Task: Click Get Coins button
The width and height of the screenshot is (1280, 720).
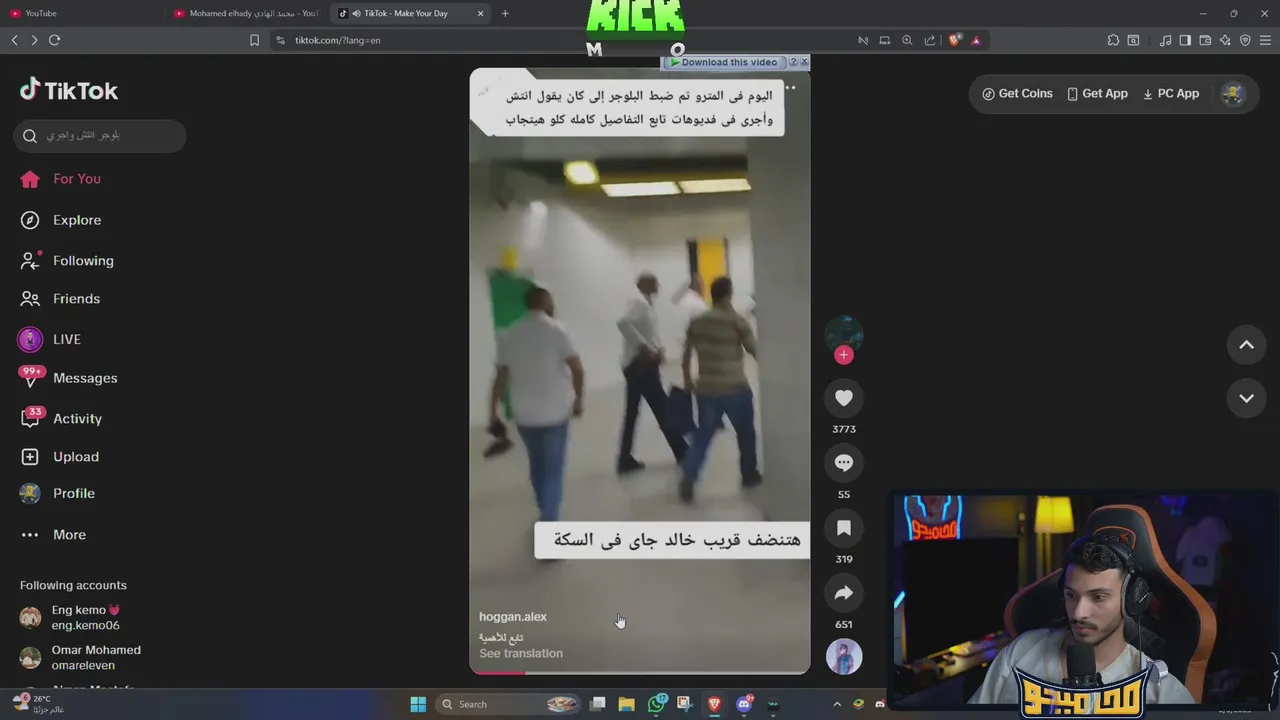Action: (x=1017, y=94)
